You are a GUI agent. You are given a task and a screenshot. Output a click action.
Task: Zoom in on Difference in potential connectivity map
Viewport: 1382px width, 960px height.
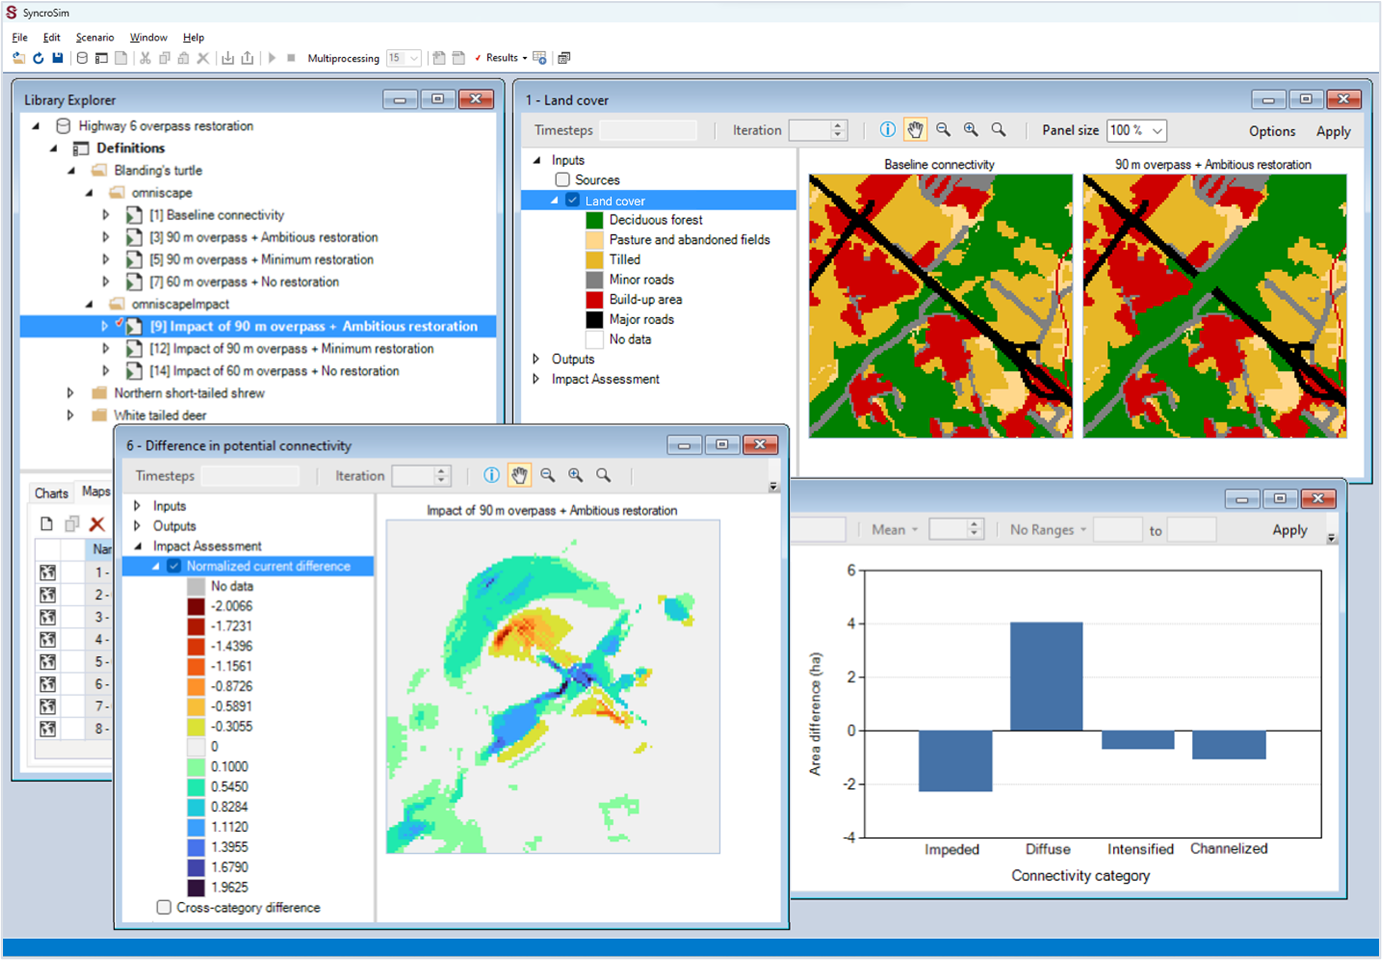click(575, 475)
